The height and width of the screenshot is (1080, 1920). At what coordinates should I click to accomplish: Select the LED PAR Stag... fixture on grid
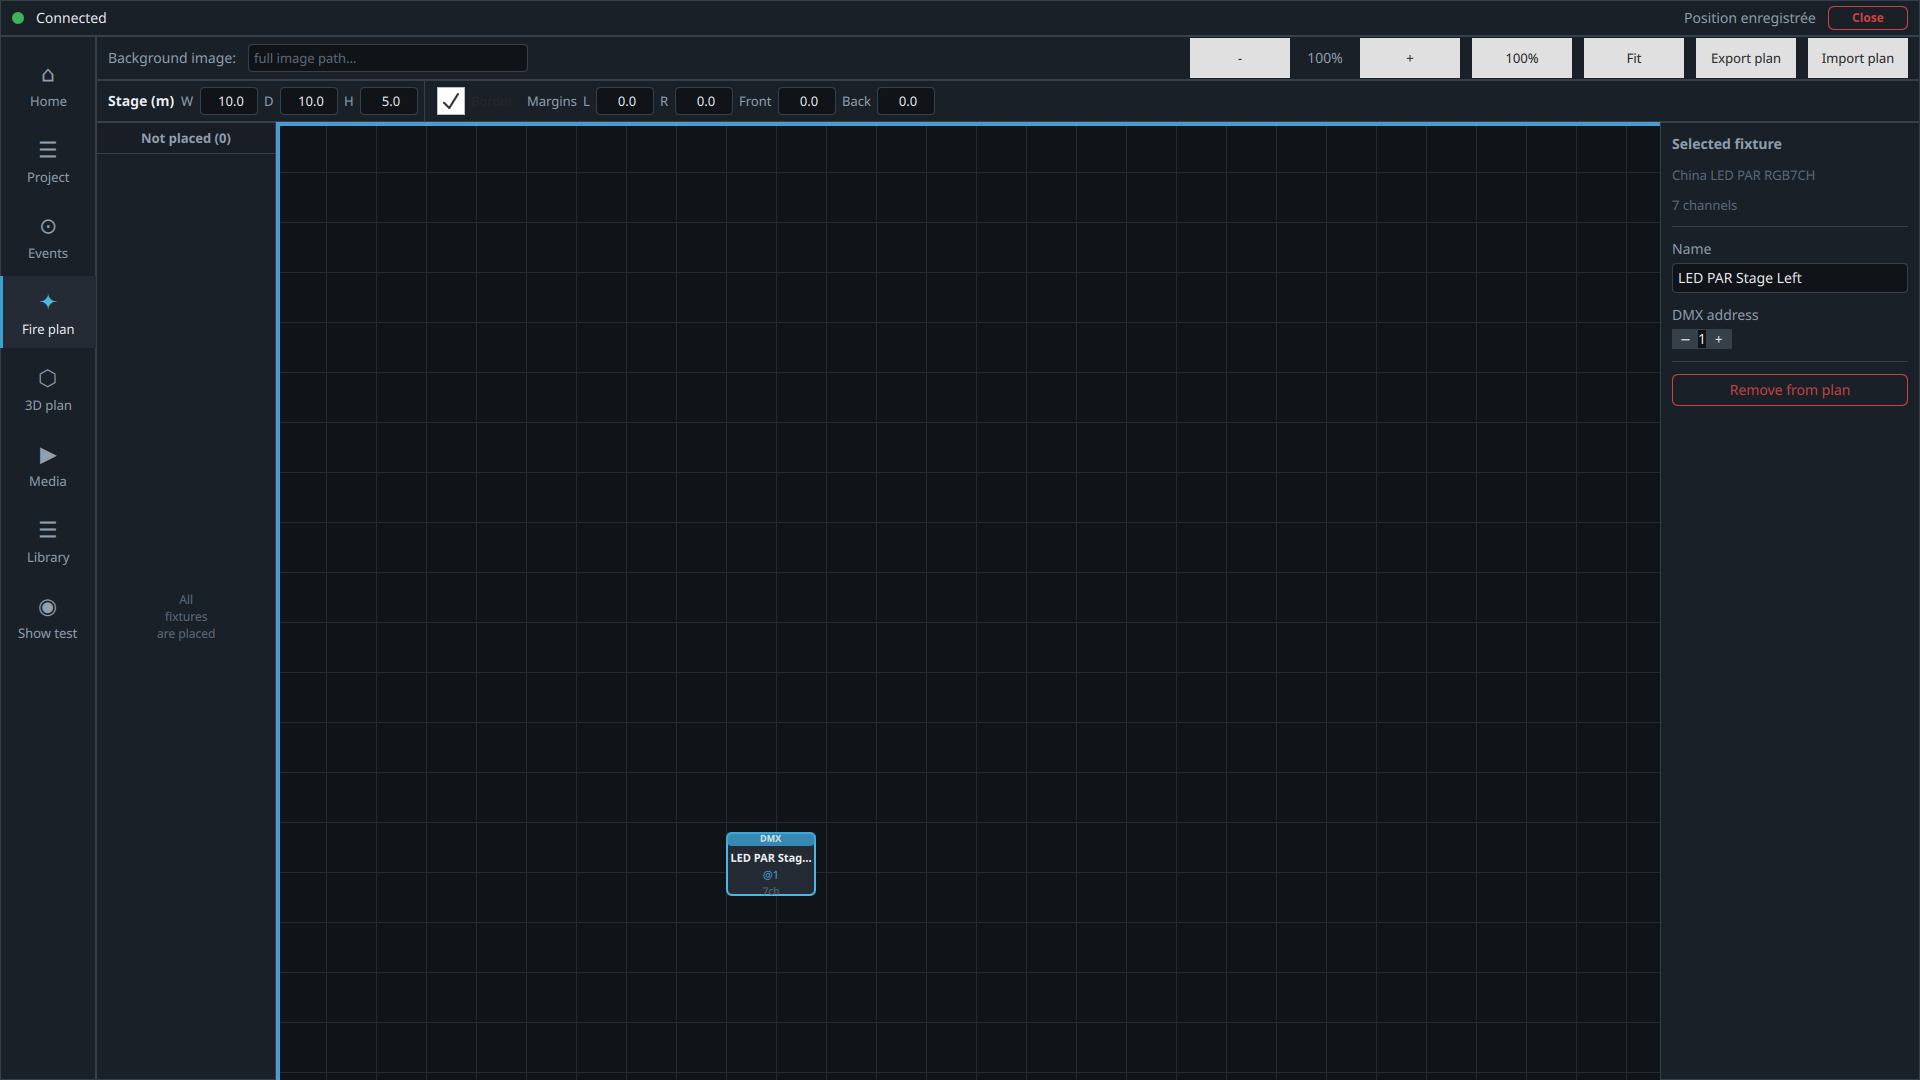coord(771,864)
